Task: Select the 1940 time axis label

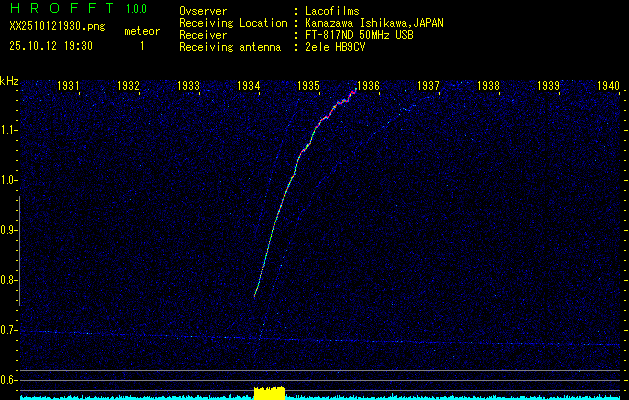Action: click(x=608, y=86)
